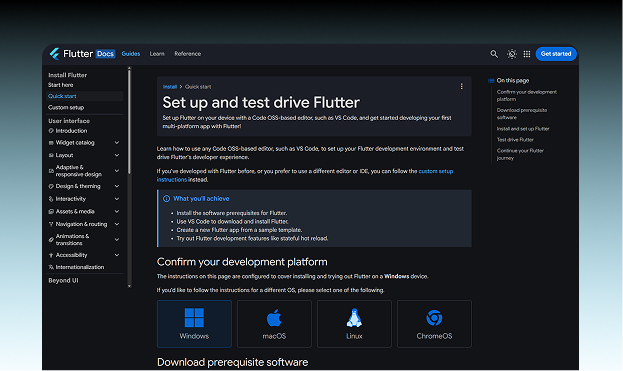Click the sidebar scroll down arrow
Viewport: 623px width, 371px height.
(129, 286)
